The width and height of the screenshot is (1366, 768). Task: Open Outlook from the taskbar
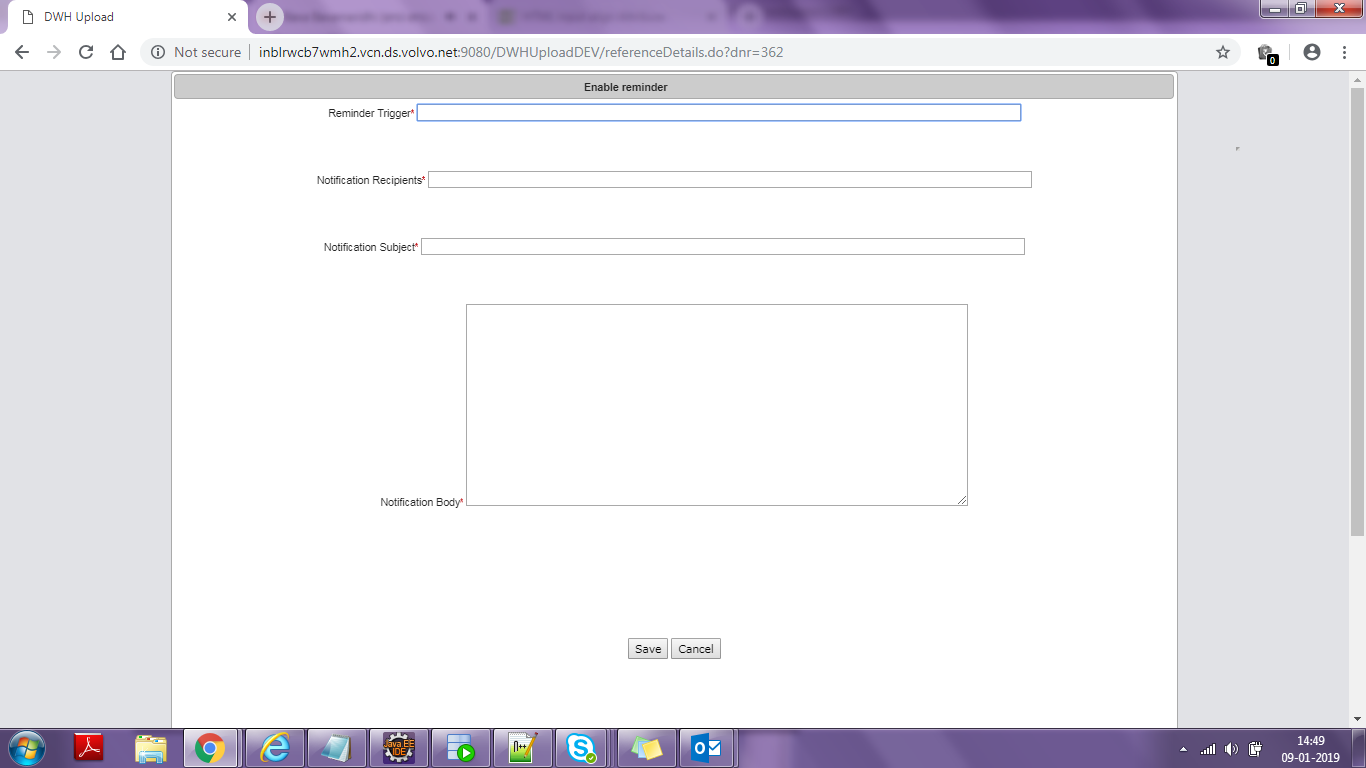[x=708, y=748]
